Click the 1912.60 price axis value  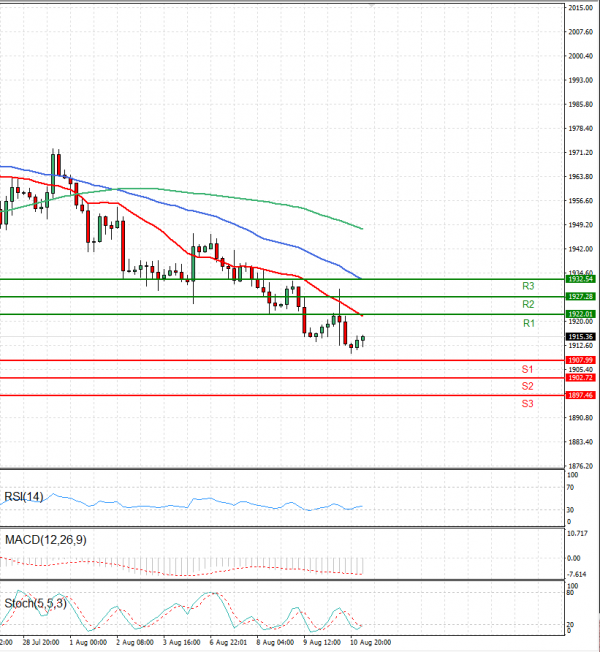[x=580, y=346]
